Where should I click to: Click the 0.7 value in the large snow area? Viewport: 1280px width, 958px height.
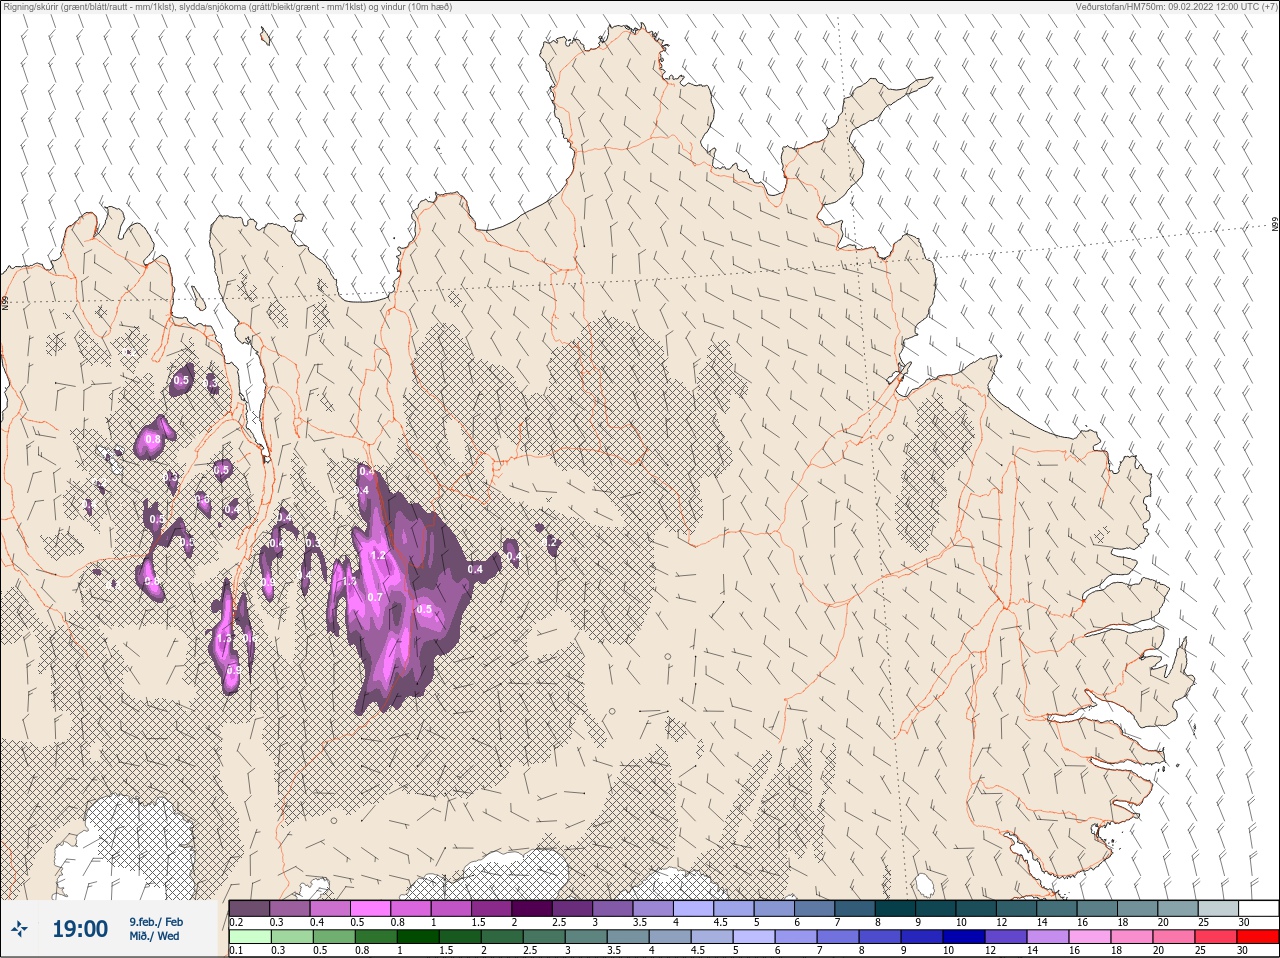pos(375,597)
